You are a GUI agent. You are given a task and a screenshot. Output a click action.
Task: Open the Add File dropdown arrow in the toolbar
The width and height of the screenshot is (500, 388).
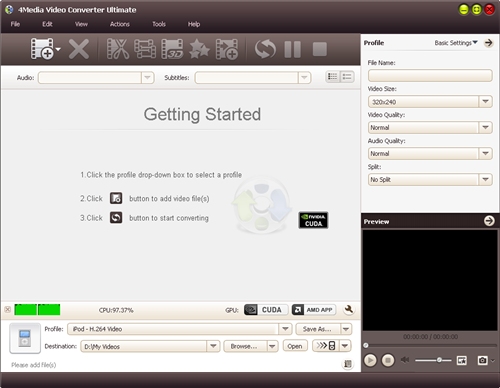point(58,49)
